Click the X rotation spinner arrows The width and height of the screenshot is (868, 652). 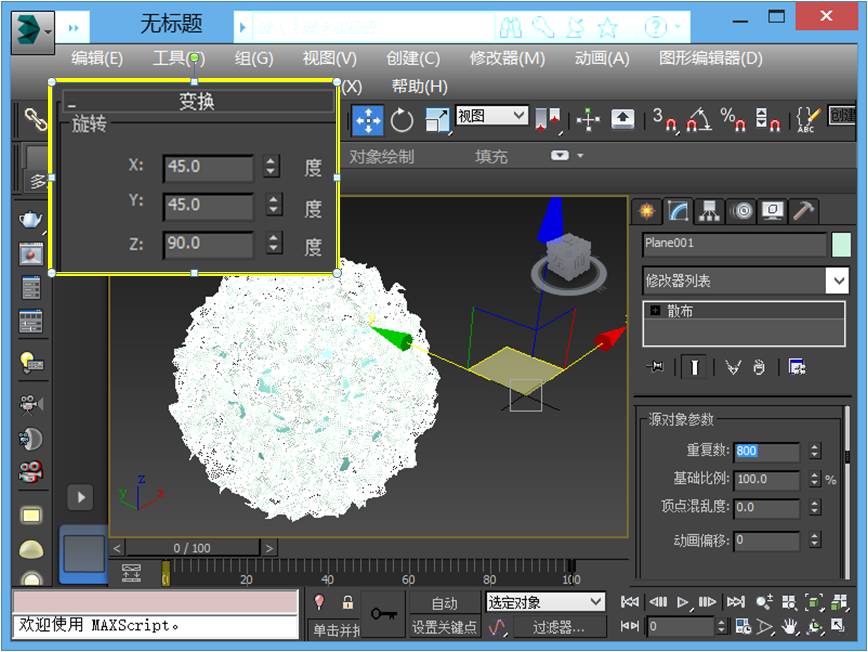click(271, 166)
